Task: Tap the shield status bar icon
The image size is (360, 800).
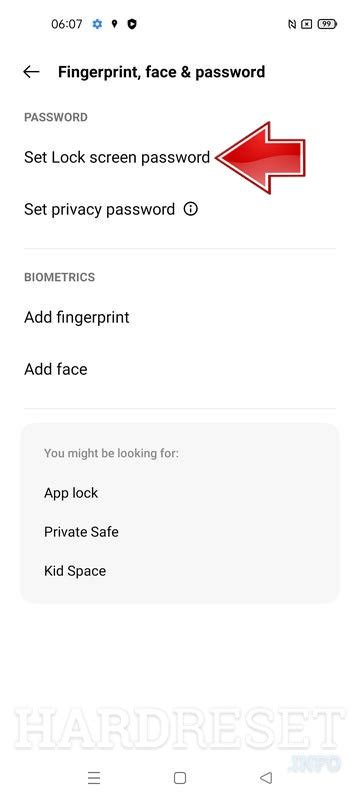Action: (132, 24)
